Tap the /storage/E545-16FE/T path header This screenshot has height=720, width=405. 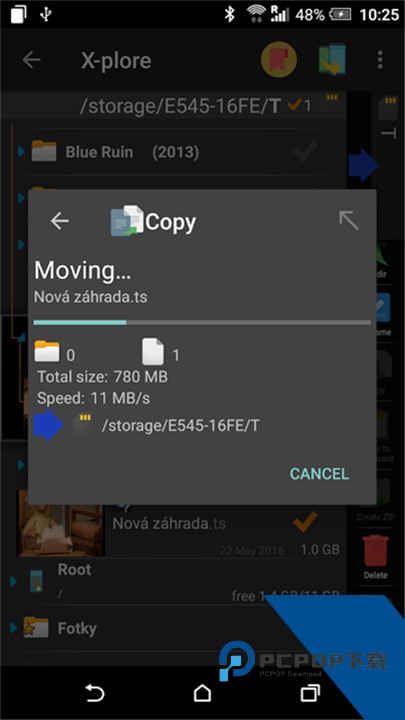click(180, 106)
